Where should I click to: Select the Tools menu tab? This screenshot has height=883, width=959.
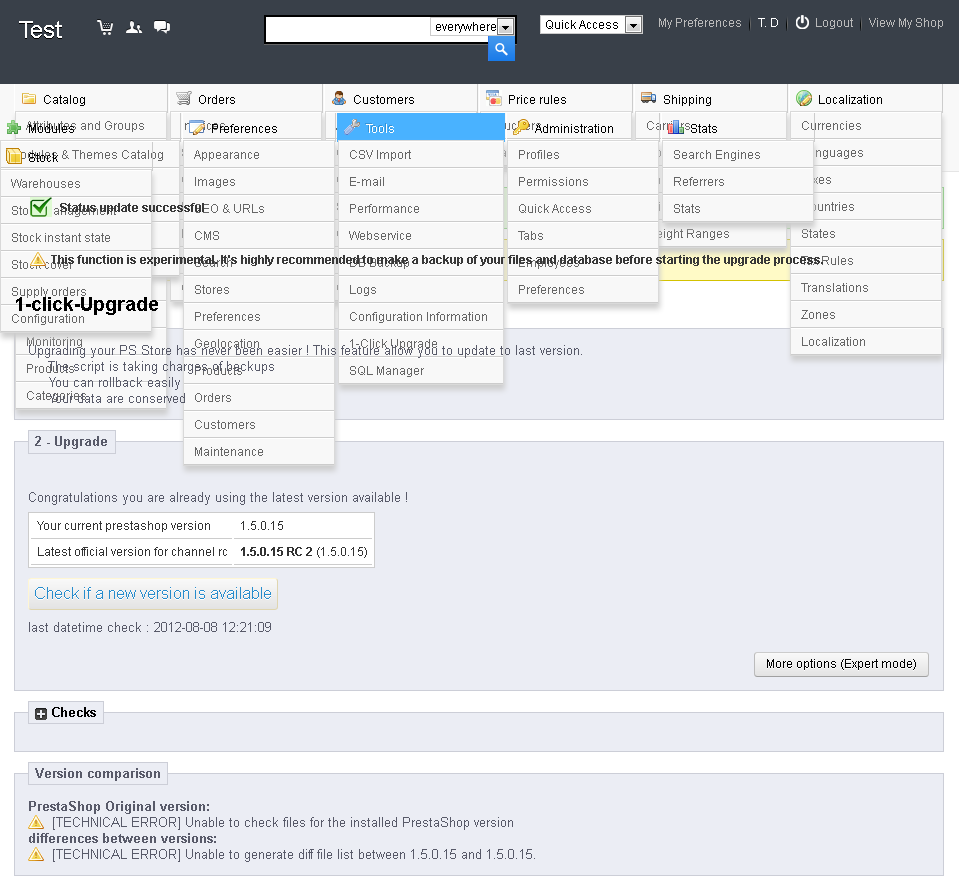421,127
